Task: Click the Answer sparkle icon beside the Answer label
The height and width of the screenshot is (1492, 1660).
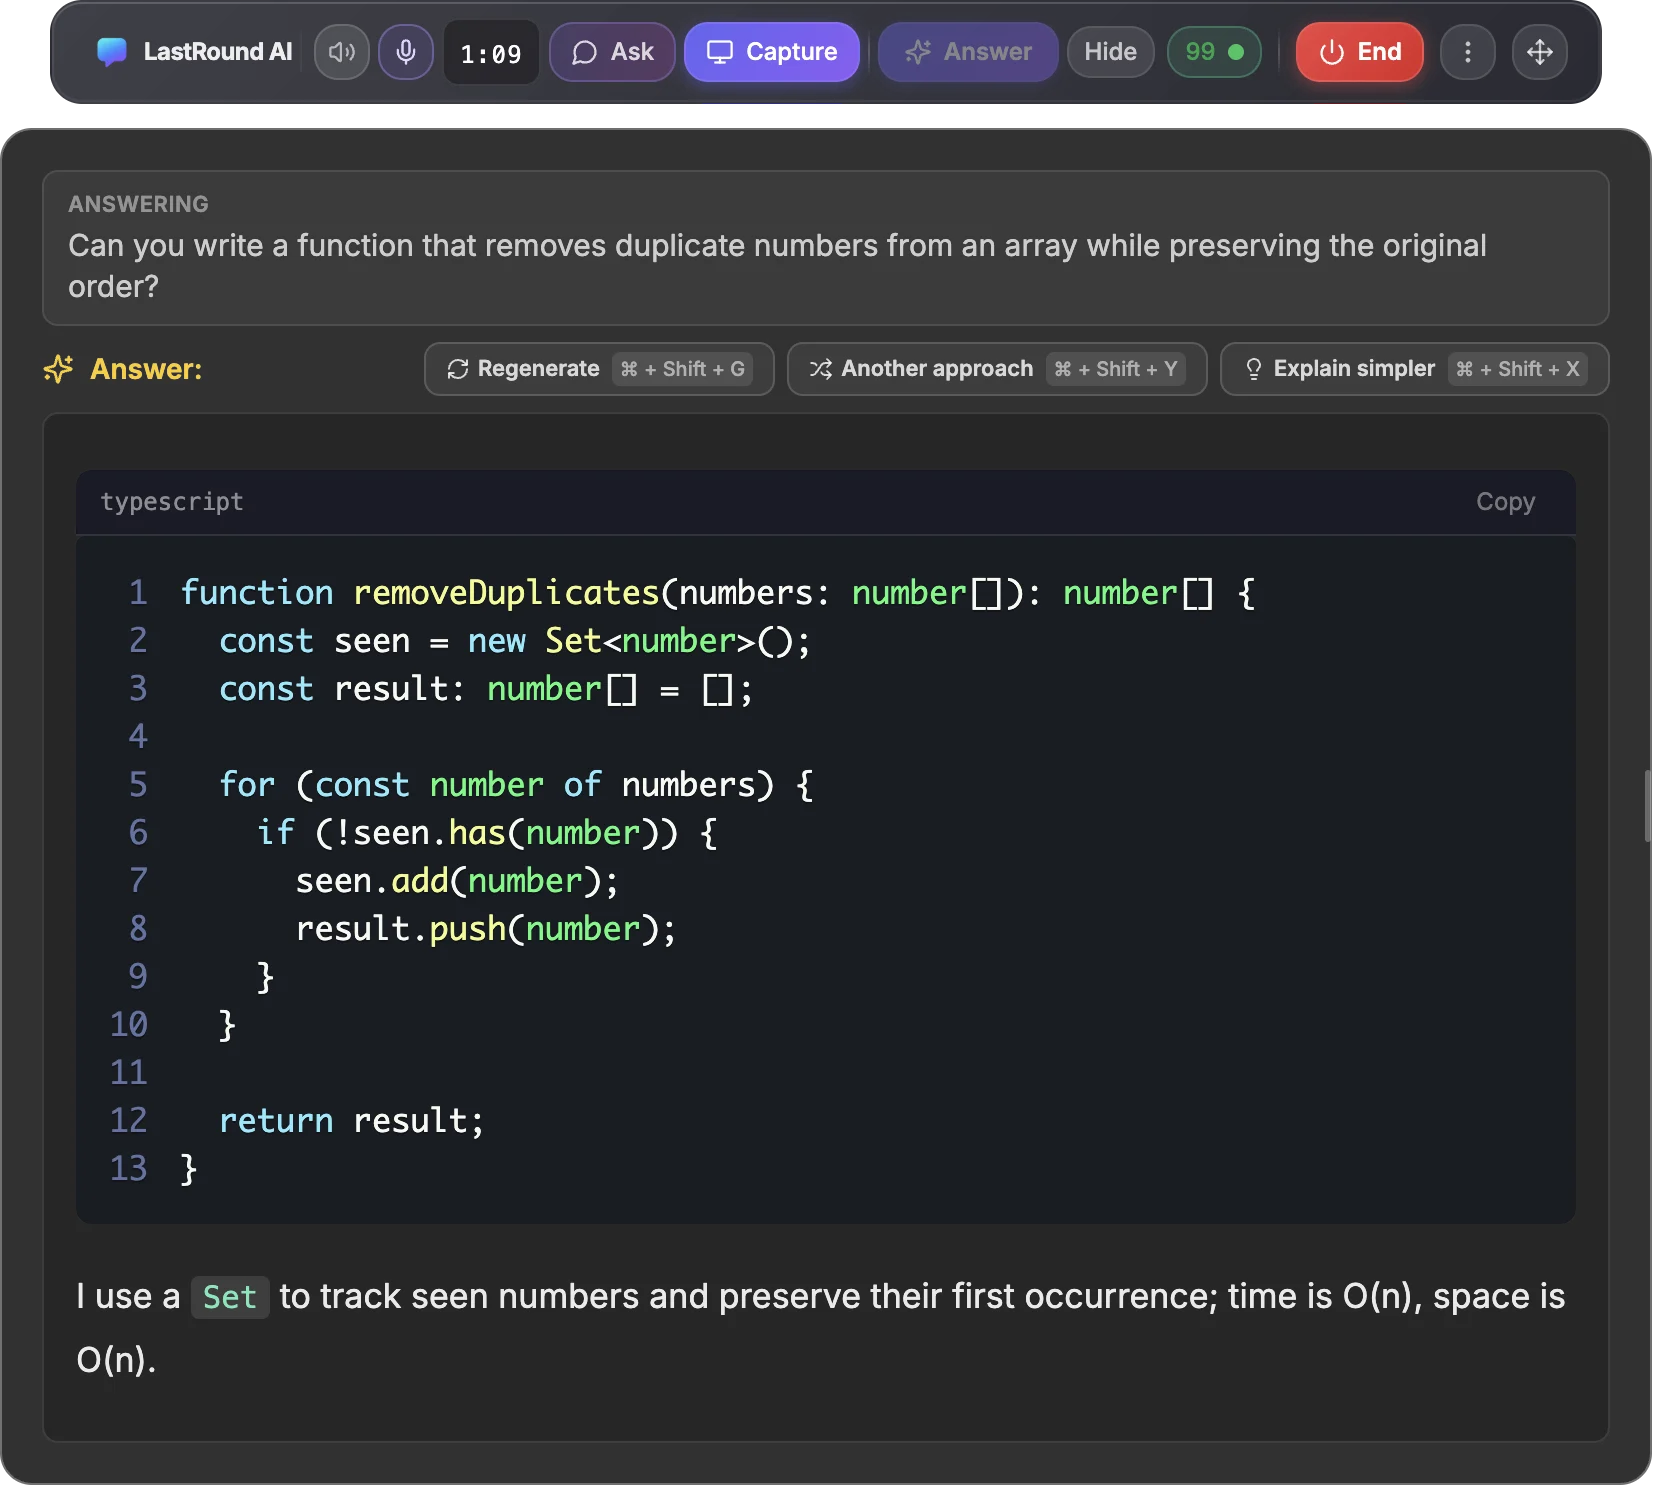Action: tap(59, 369)
